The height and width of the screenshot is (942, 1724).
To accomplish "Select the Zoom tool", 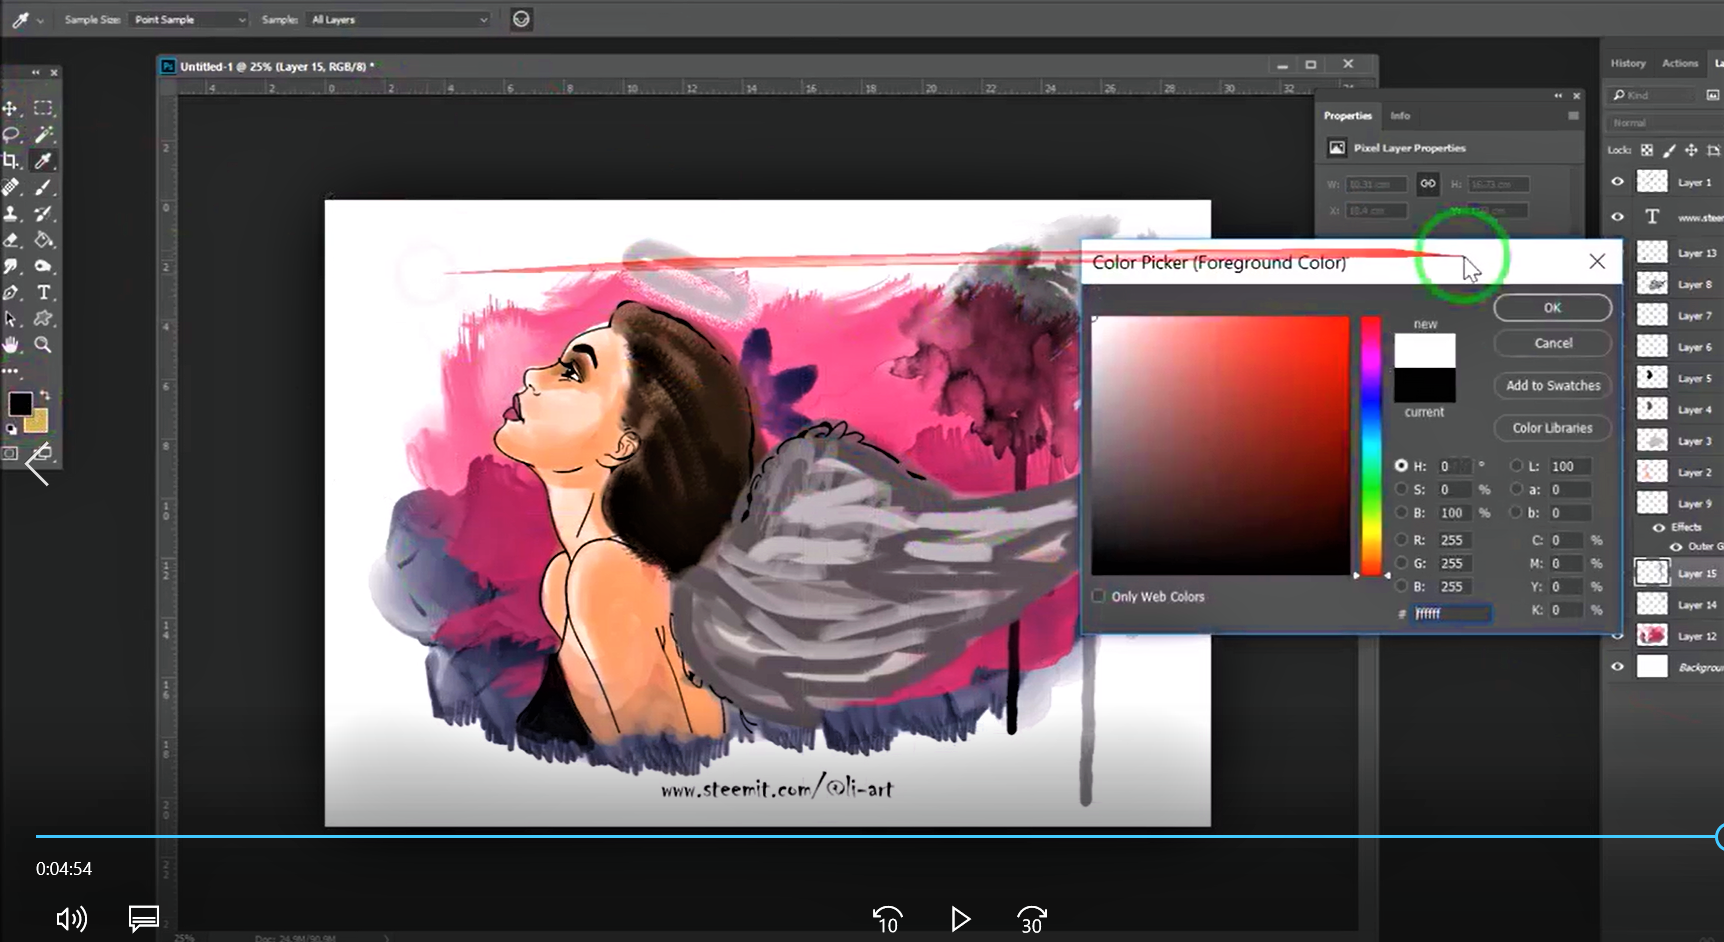I will [x=44, y=345].
